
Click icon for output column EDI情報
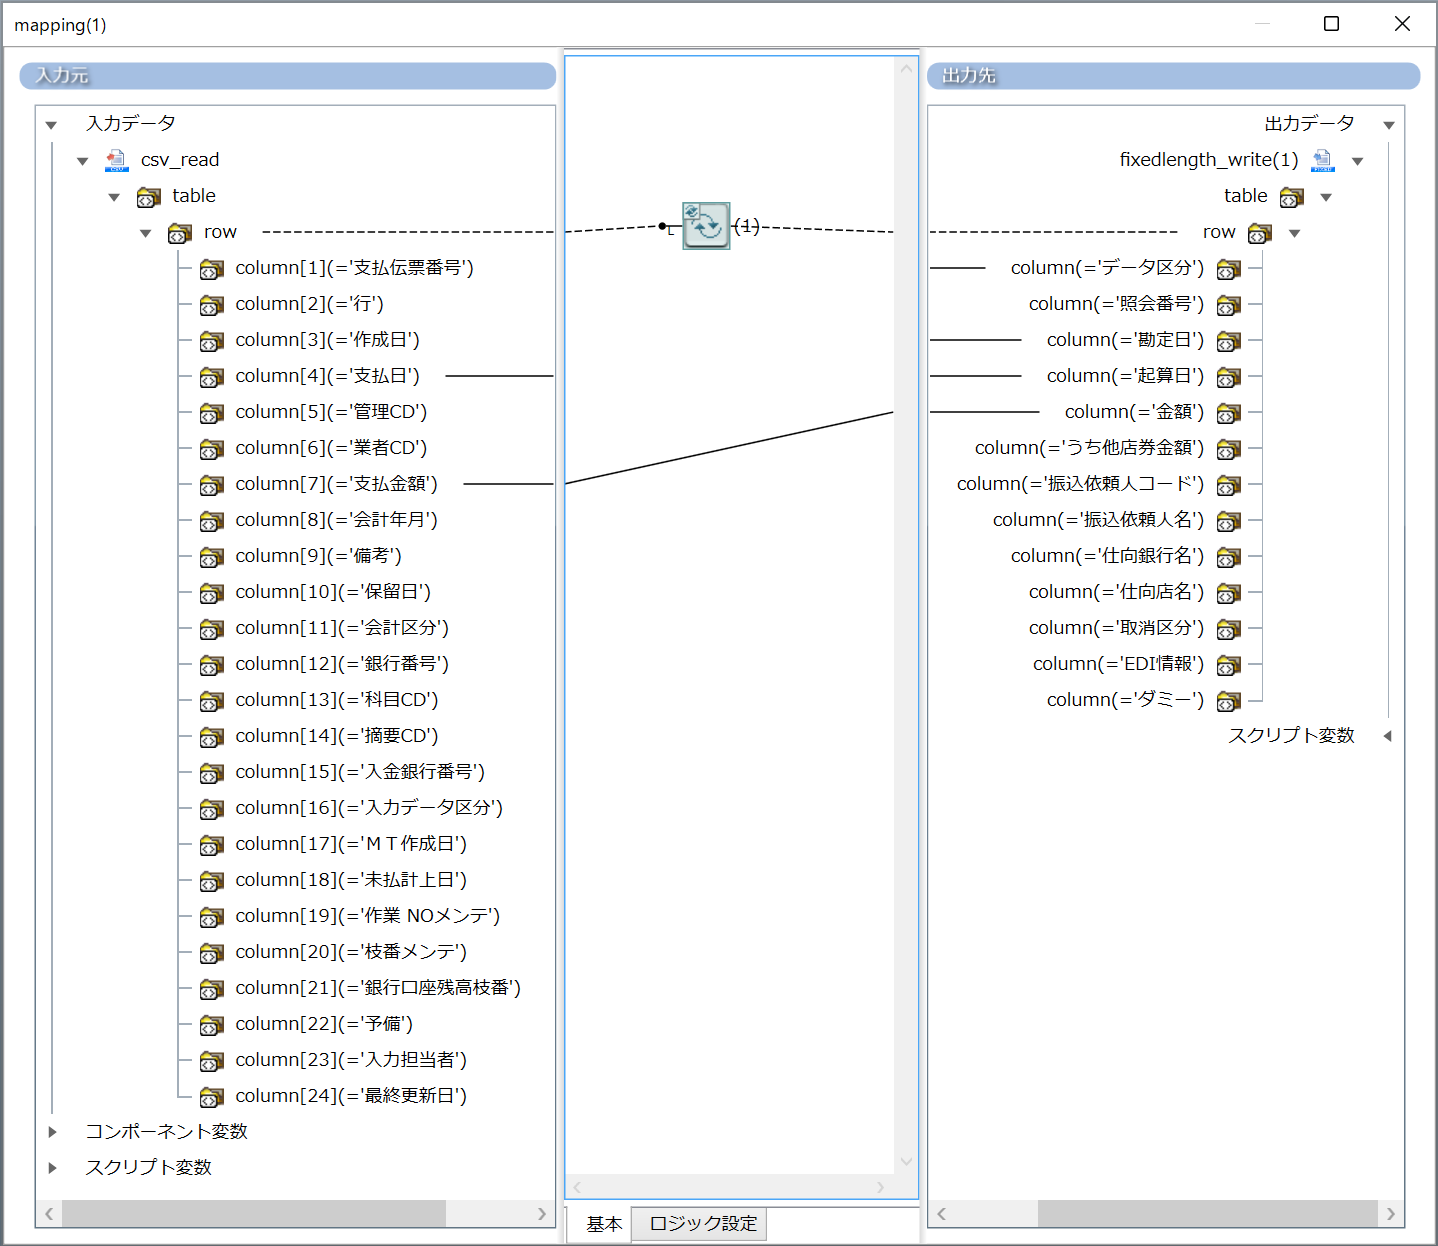click(1229, 665)
